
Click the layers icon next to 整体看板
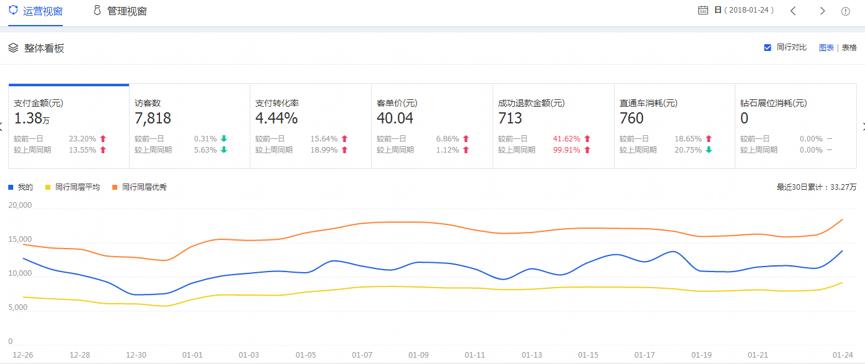point(13,48)
